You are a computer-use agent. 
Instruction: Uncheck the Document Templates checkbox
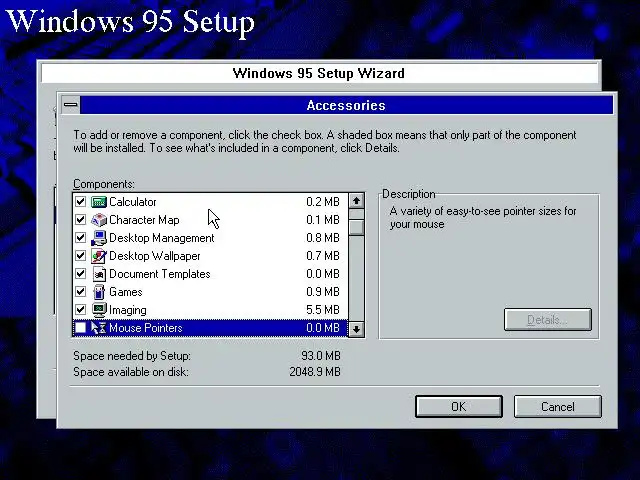coord(80,273)
